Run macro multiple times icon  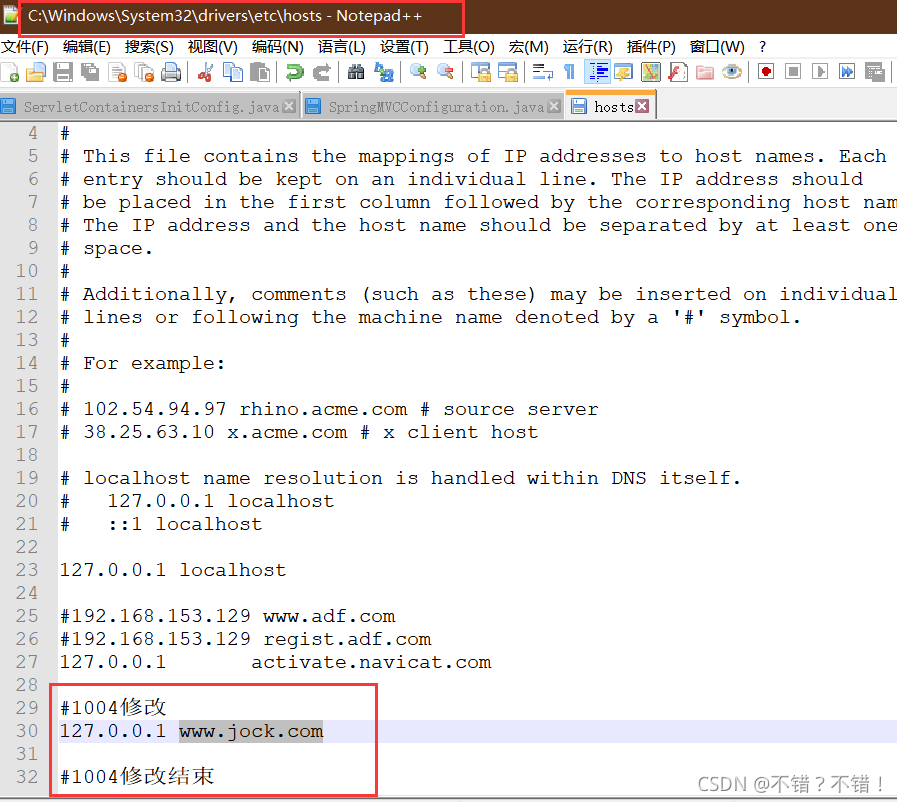[x=847, y=73]
